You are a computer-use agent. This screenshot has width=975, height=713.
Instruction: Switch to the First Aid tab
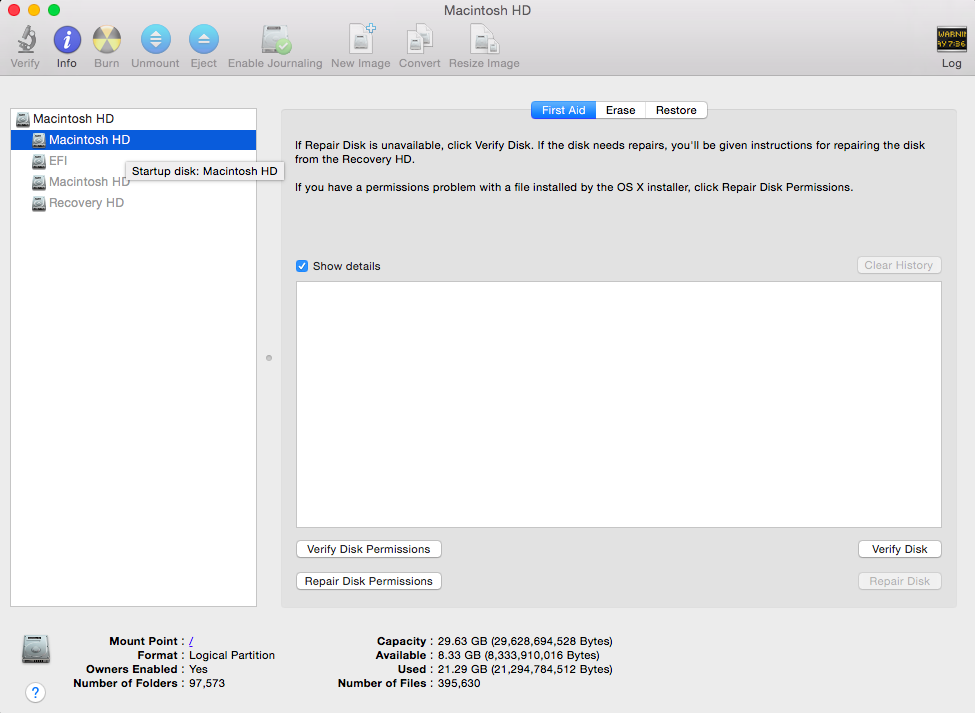563,110
